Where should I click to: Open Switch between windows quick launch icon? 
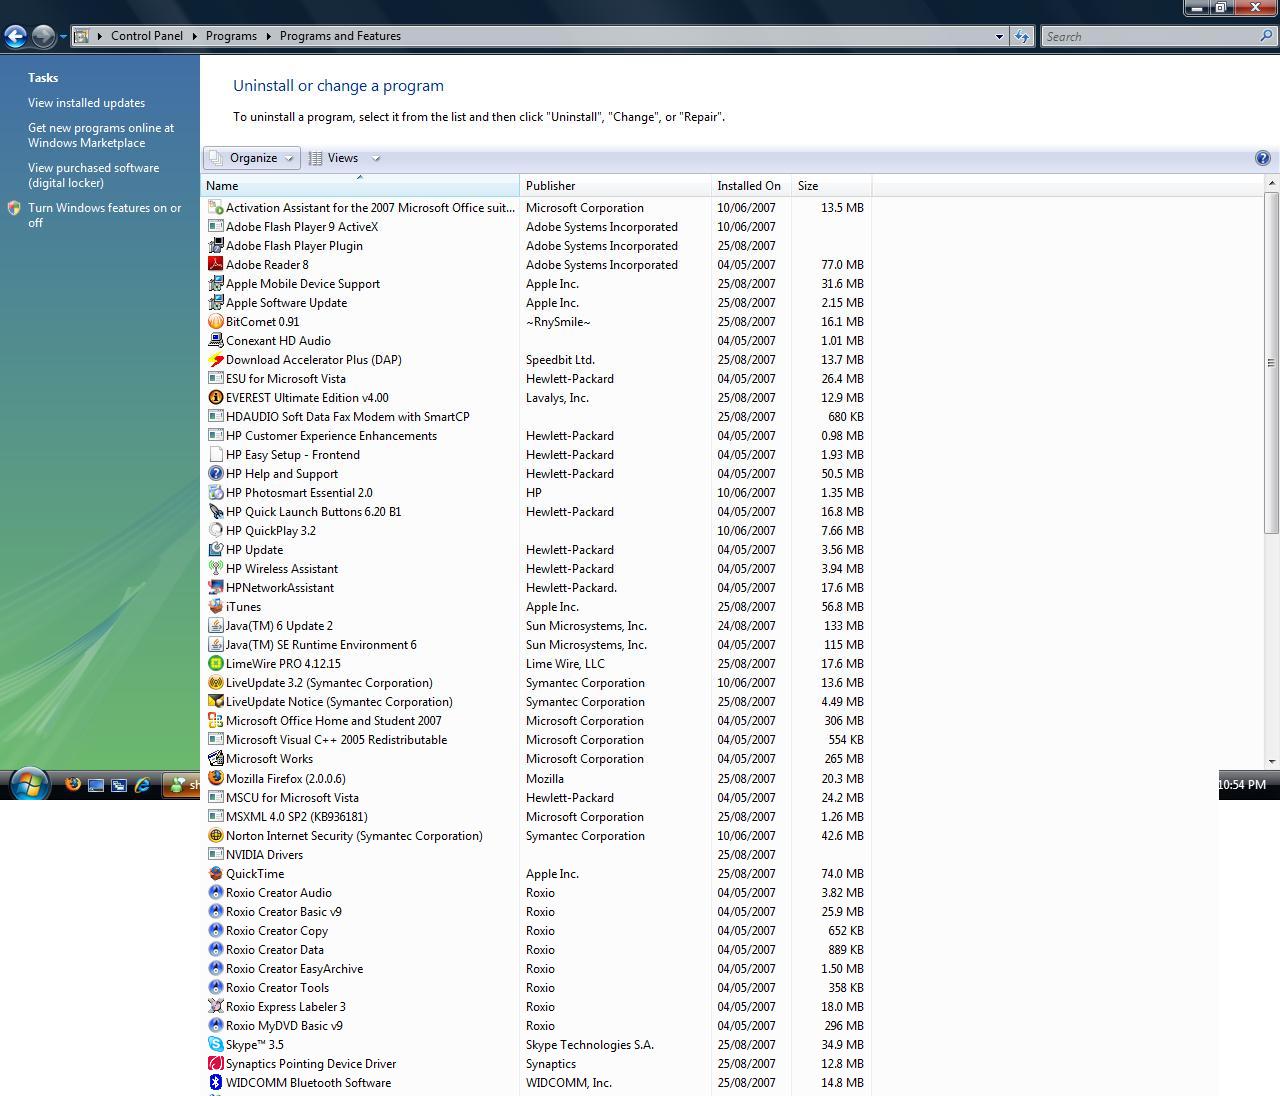click(x=119, y=785)
